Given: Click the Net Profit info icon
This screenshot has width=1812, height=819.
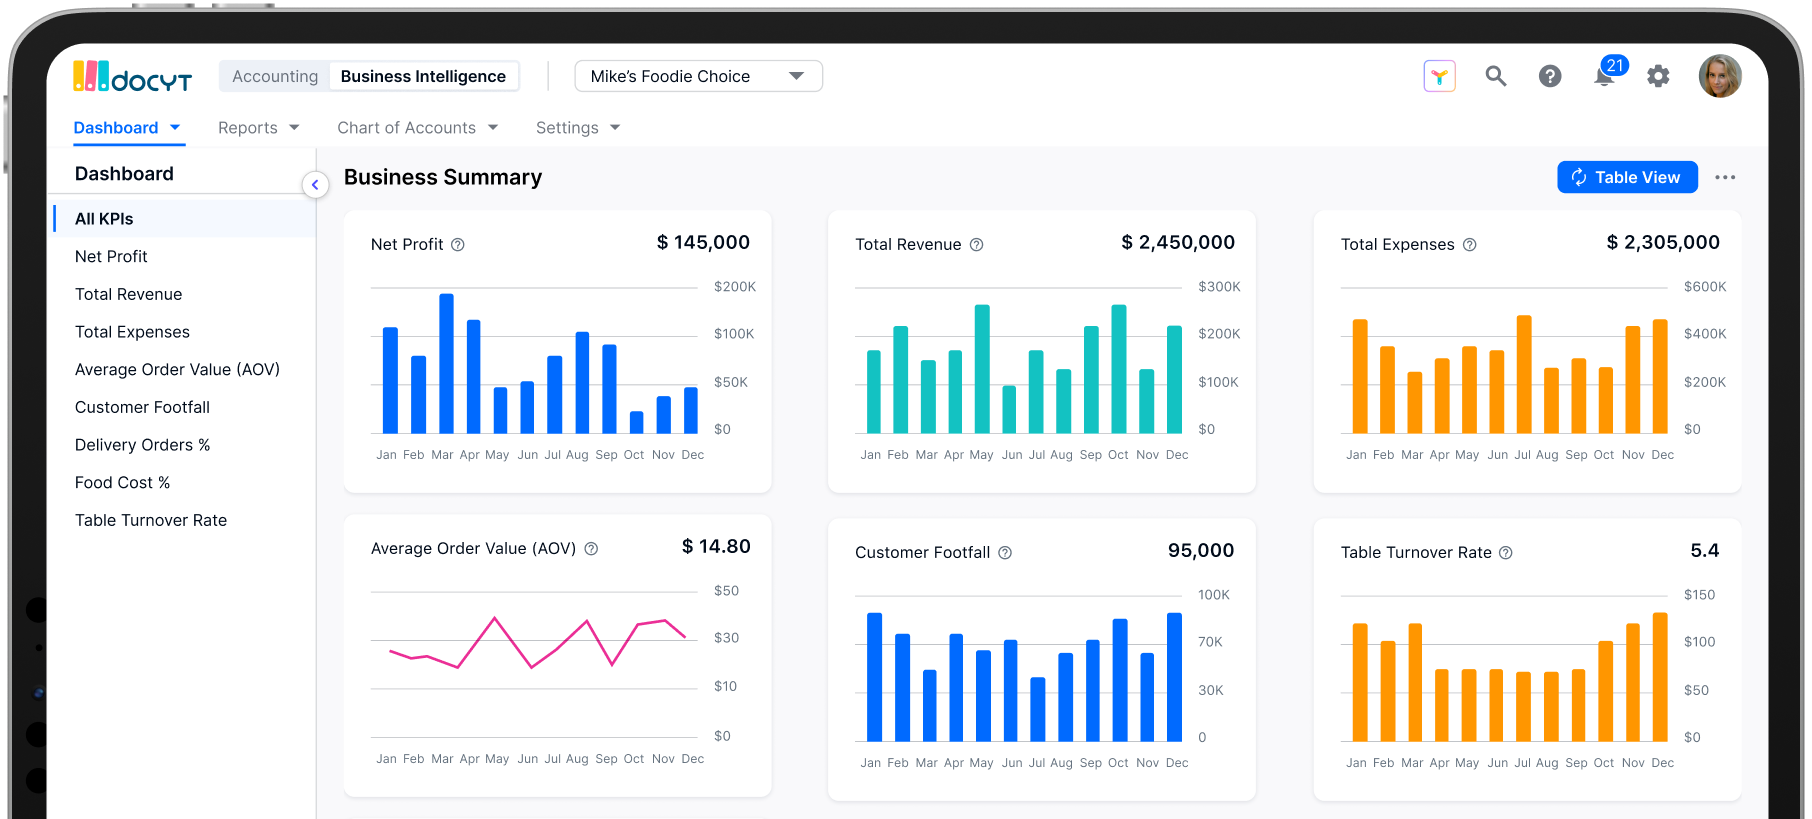Looking at the screenshot, I should 458,245.
